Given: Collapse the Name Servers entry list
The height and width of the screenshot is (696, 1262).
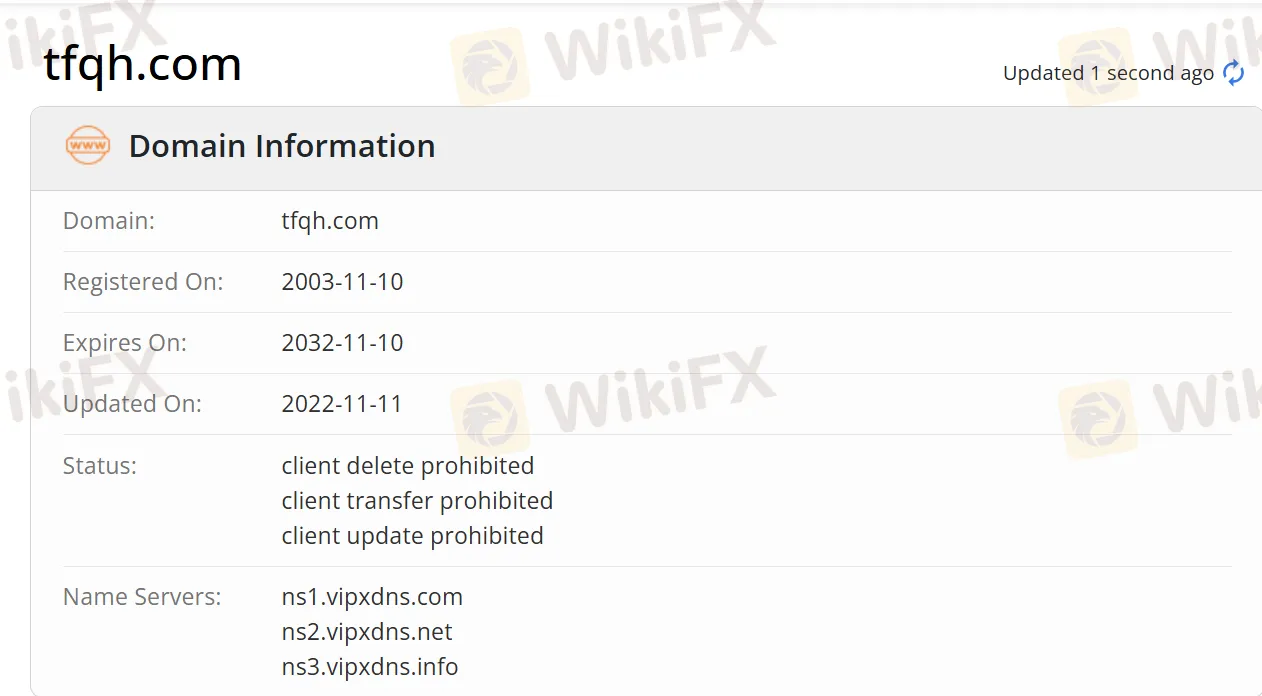Looking at the screenshot, I should pyautogui.click(x=142, y=596).
